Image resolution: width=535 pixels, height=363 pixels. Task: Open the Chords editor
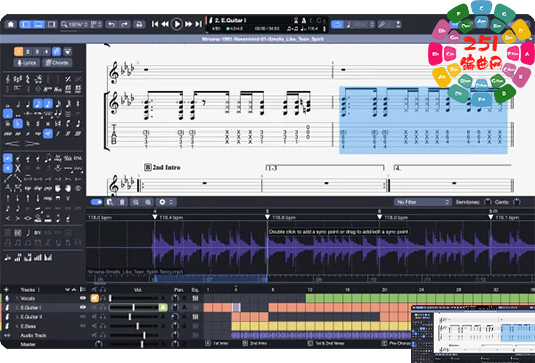[x=57, y=63]
